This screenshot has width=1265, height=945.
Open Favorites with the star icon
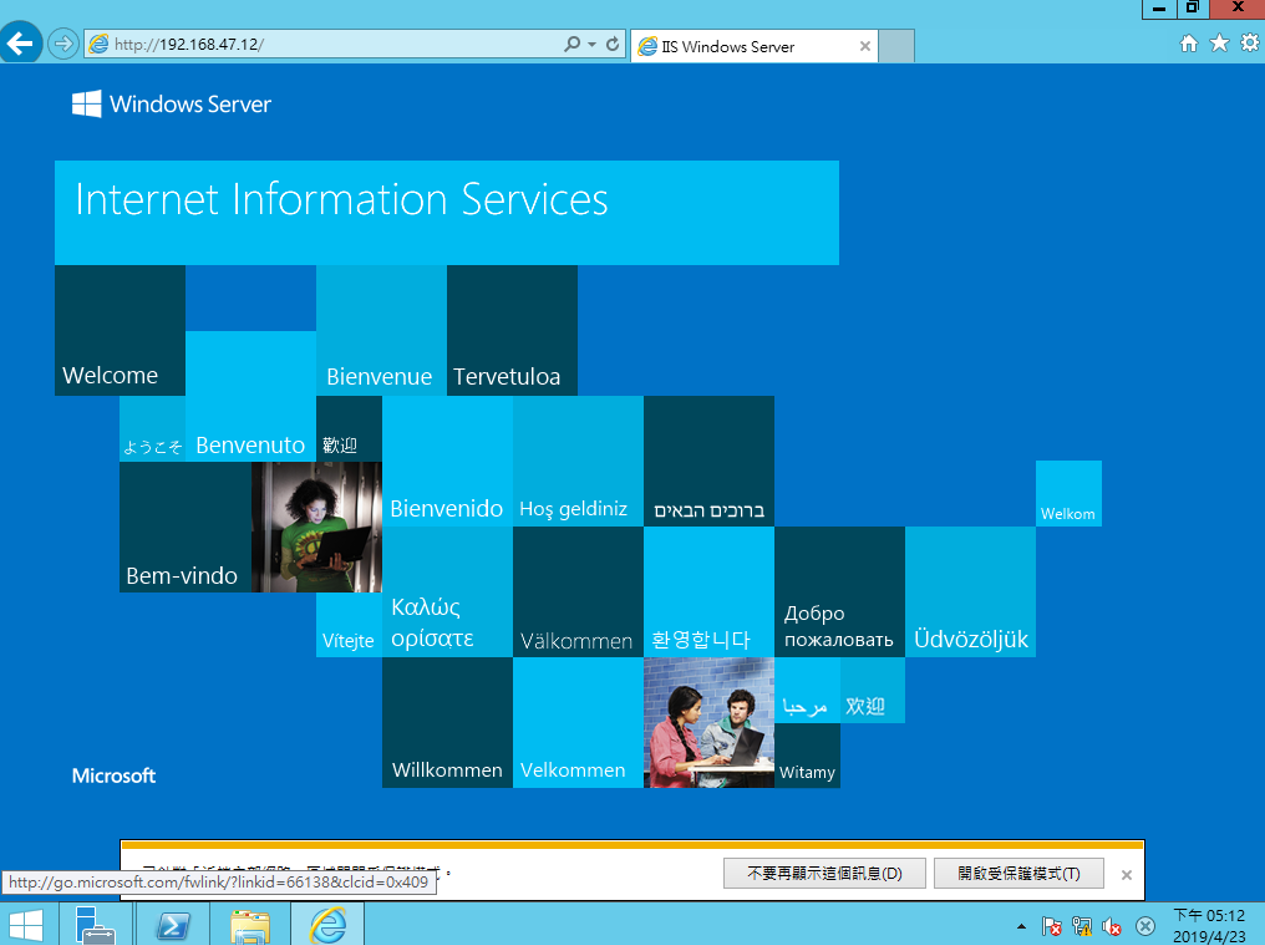(1219, 43)
